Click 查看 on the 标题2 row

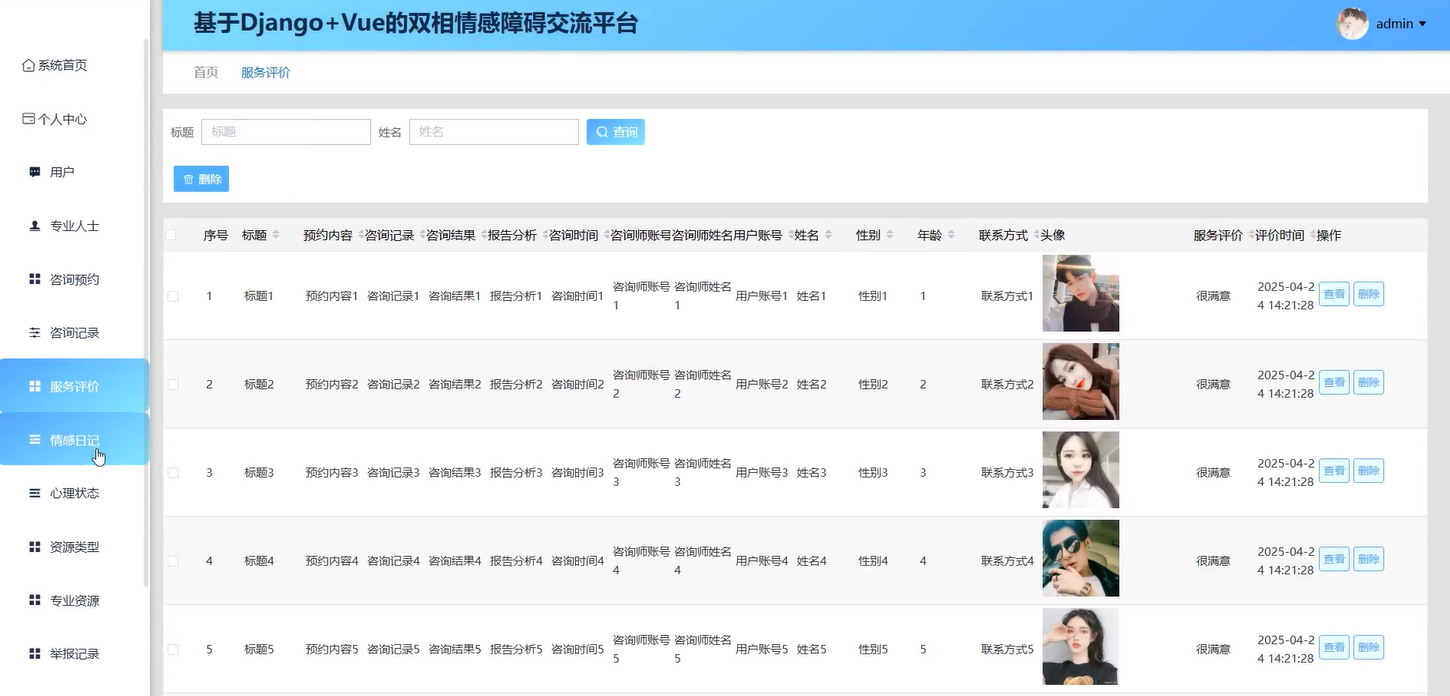(x=1334, y=382)
